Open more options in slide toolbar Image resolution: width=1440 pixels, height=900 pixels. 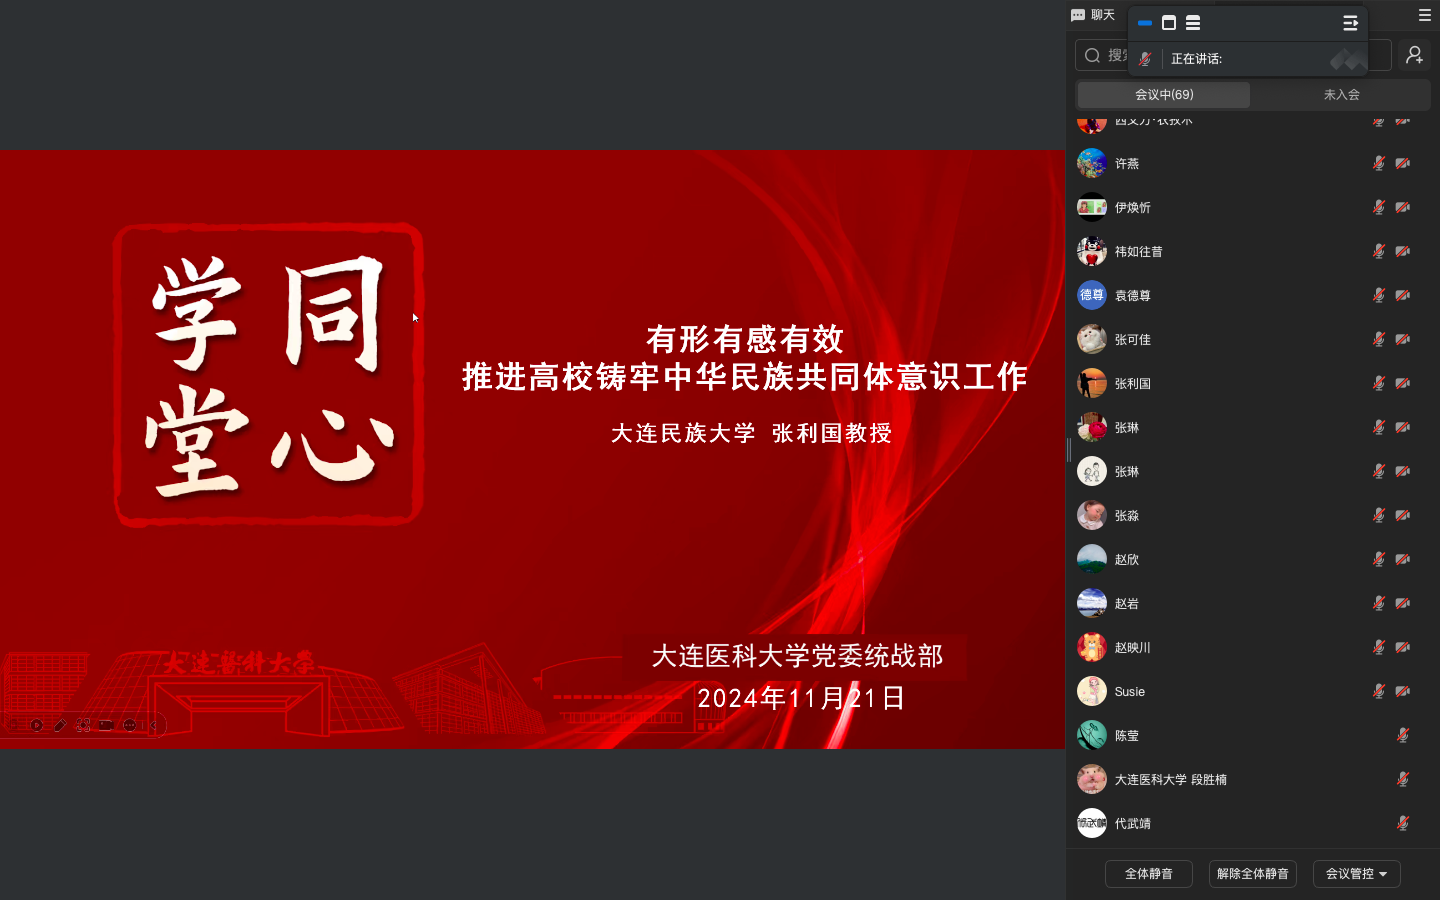tap(130, 725)
